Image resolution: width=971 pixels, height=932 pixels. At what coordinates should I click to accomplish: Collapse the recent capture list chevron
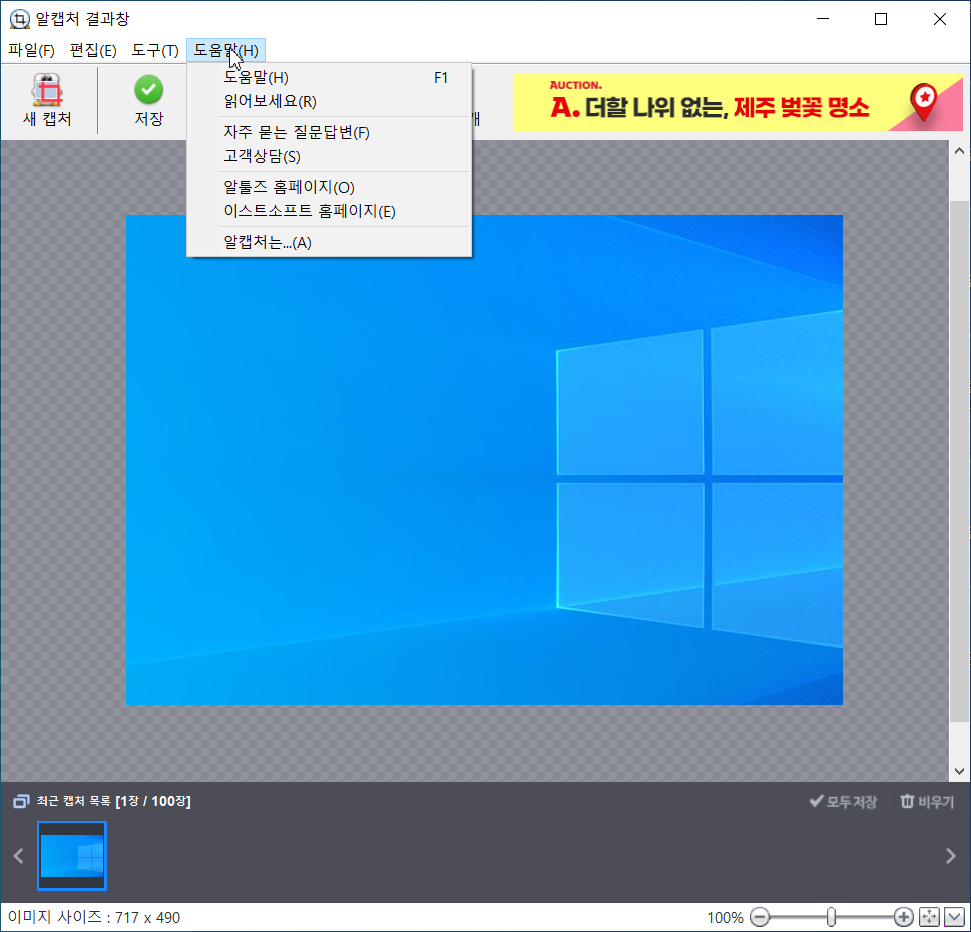pos(954,917)
